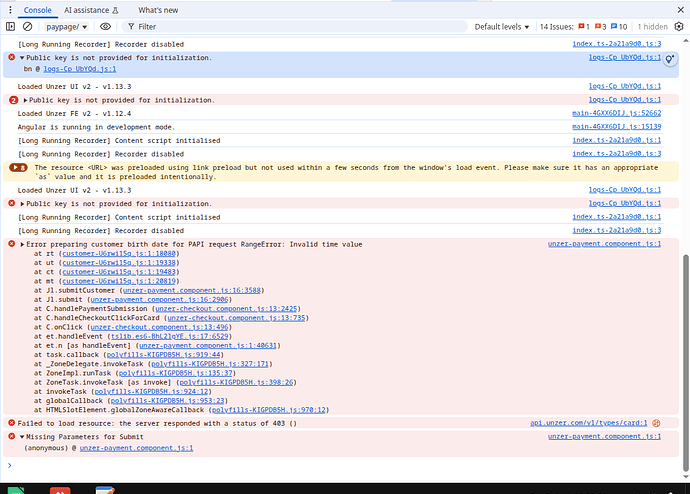Open bn @ logs-Cp_UbYQd.js:1 stack link

point(80,69)
